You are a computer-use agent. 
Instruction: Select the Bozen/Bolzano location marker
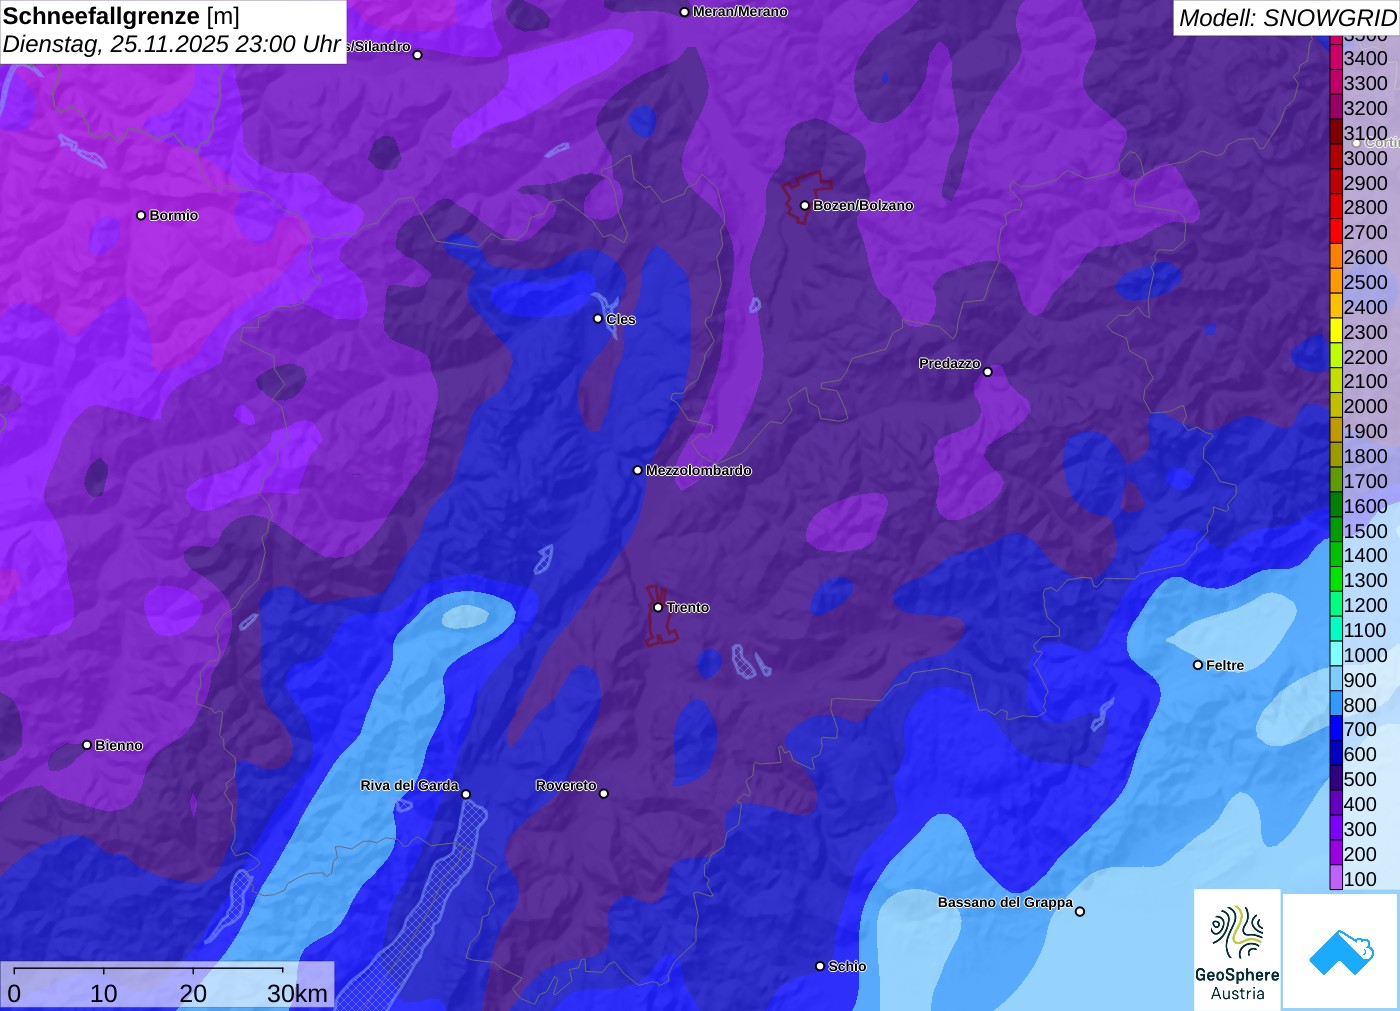[x=805, y=205]
